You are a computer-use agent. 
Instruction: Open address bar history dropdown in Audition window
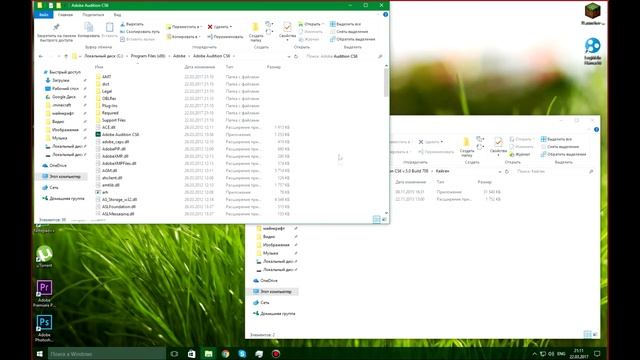pyautogui.click(x=289, y=56)
